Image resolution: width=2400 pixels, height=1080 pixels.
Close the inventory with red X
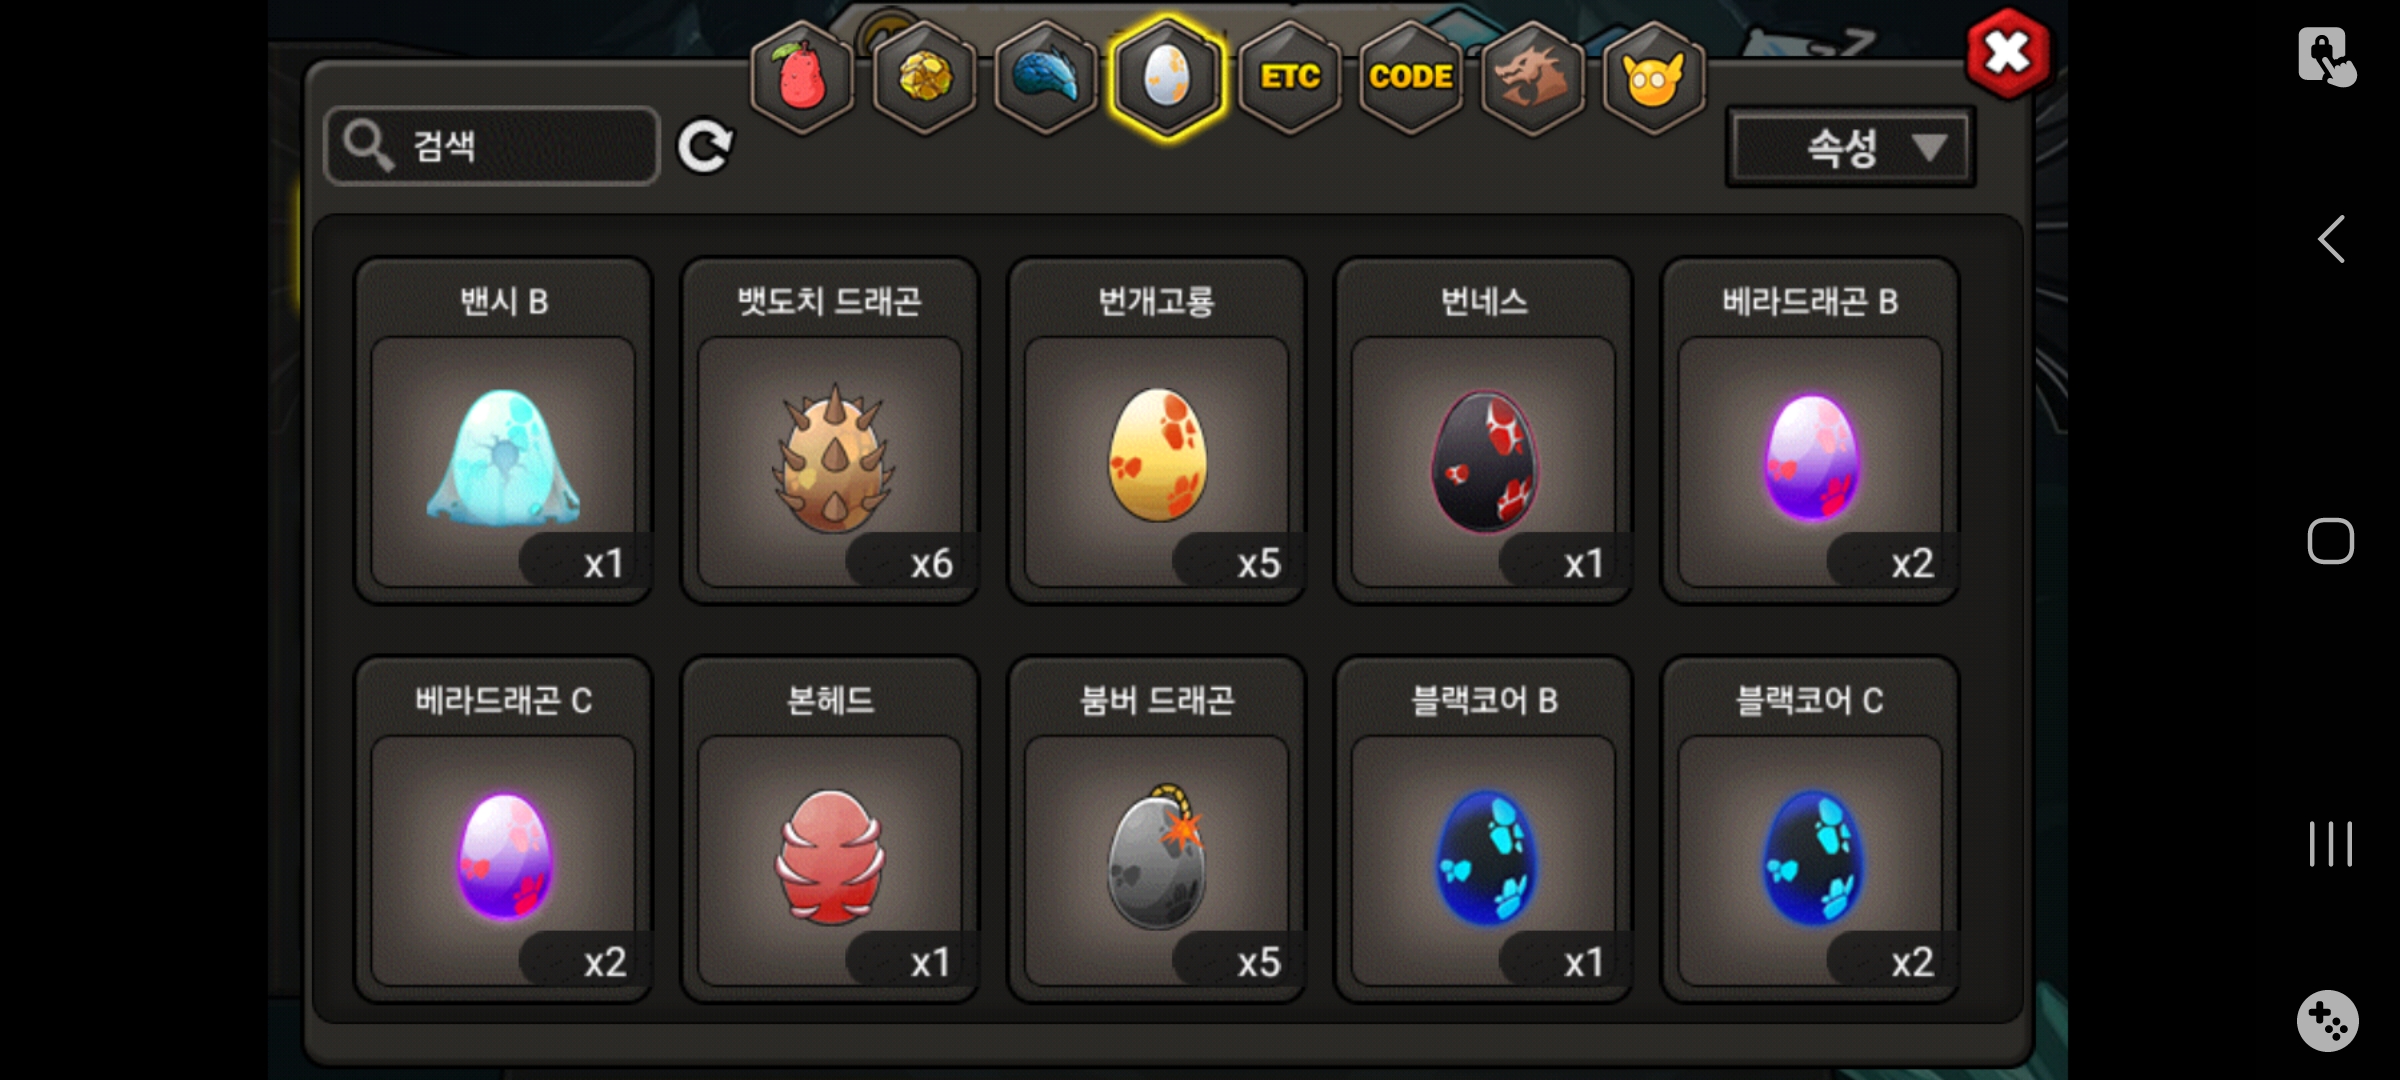click(x=2007, y=53)
